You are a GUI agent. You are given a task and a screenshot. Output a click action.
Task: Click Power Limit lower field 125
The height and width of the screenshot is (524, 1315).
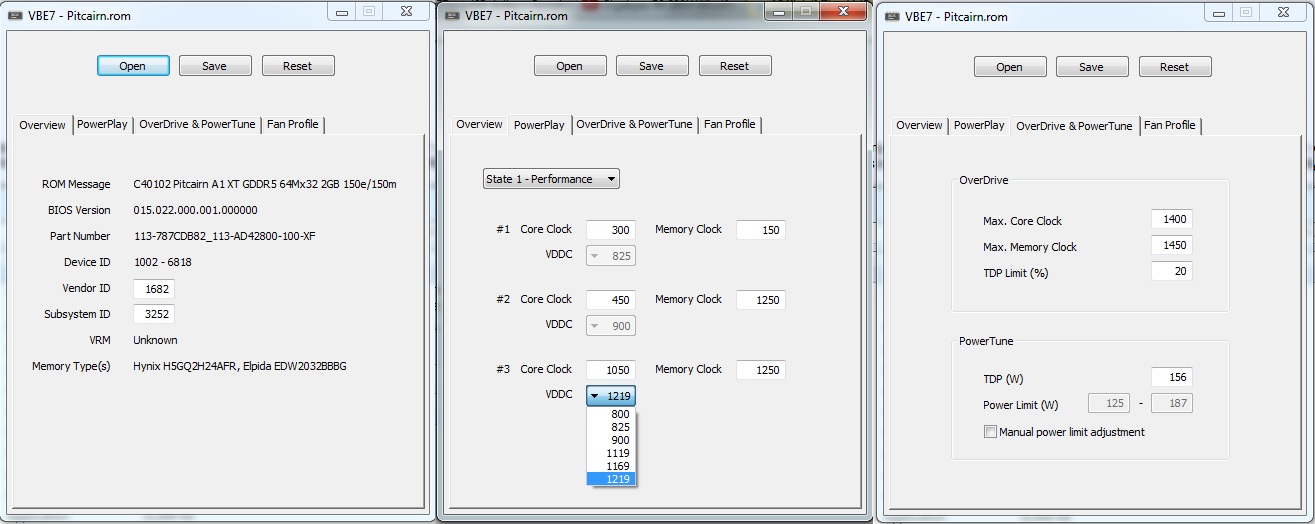[1110, 404]
